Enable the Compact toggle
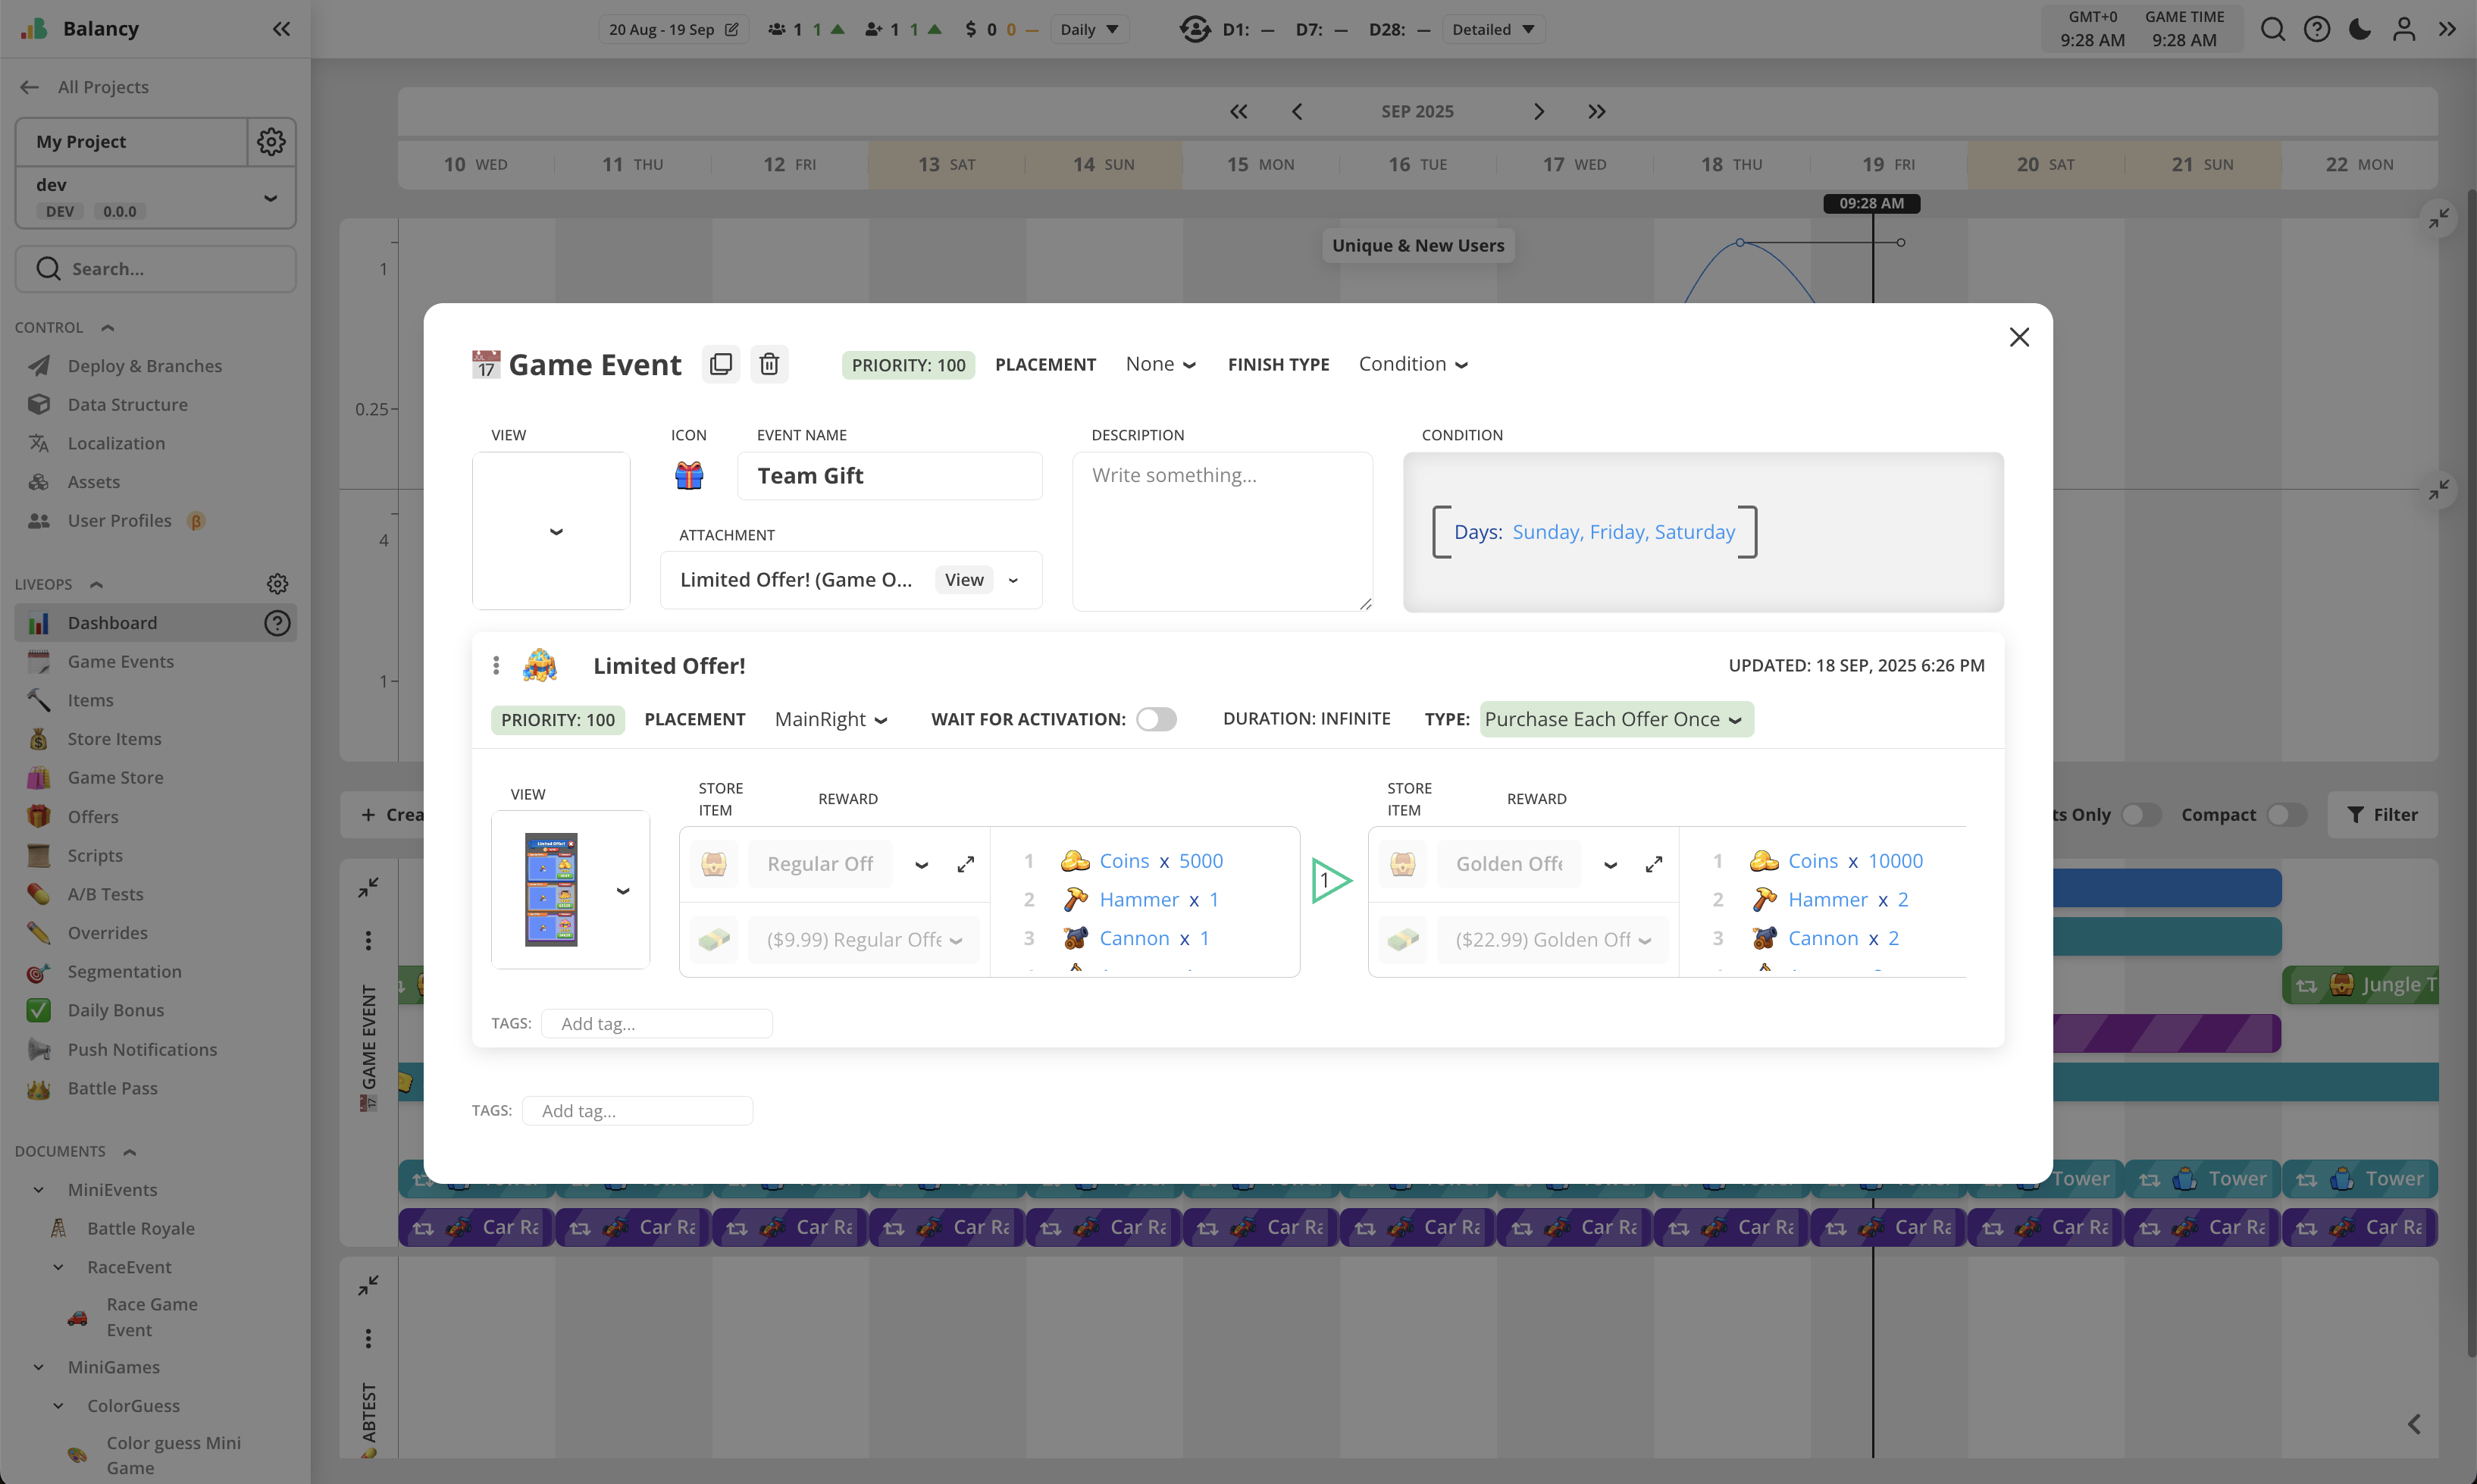 click(x=2286, y=815)
